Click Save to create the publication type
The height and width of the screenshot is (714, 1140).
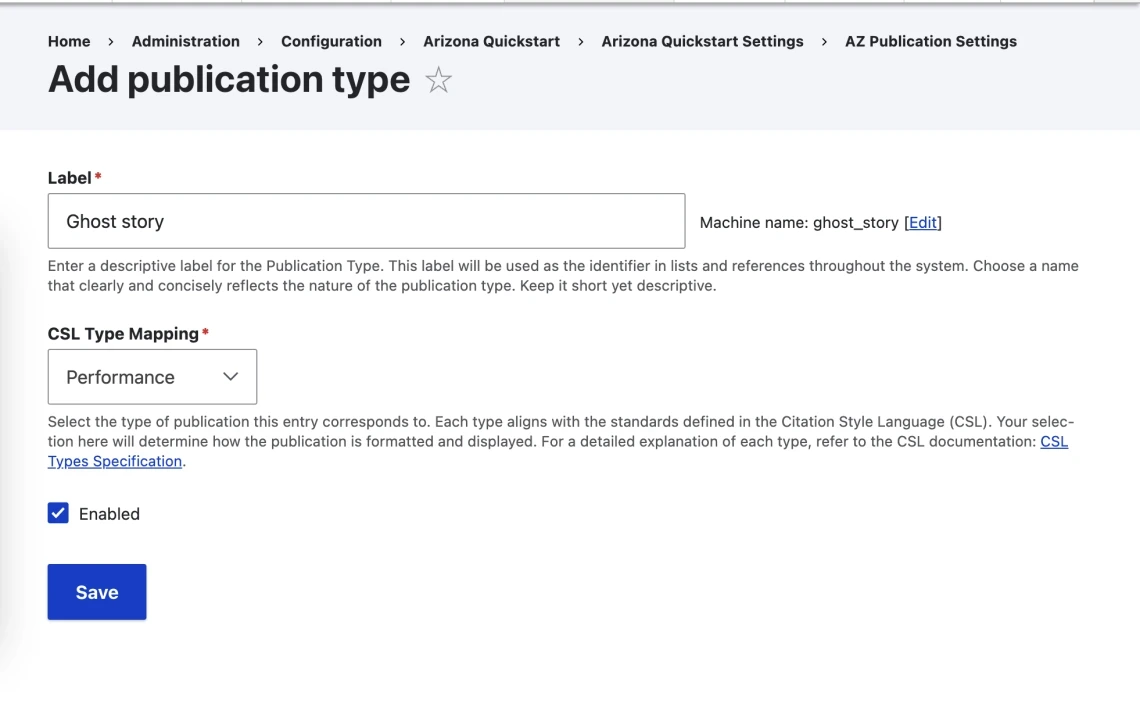[96, 591]
